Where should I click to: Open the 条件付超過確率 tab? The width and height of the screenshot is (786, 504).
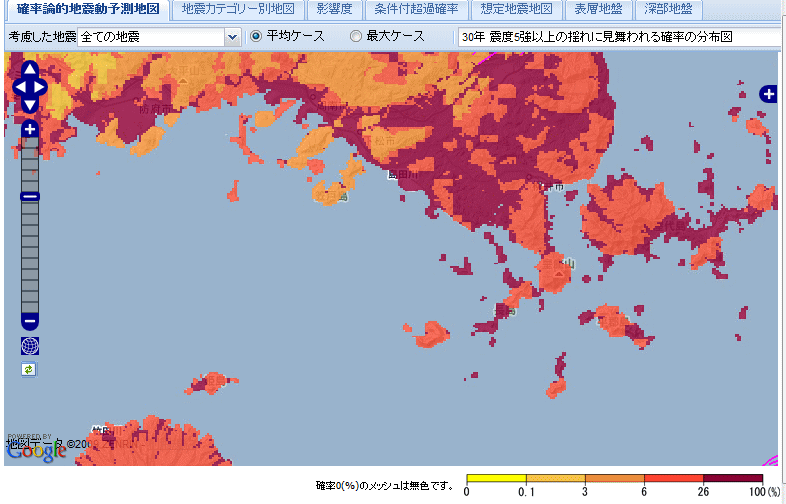tap(416, 10)
